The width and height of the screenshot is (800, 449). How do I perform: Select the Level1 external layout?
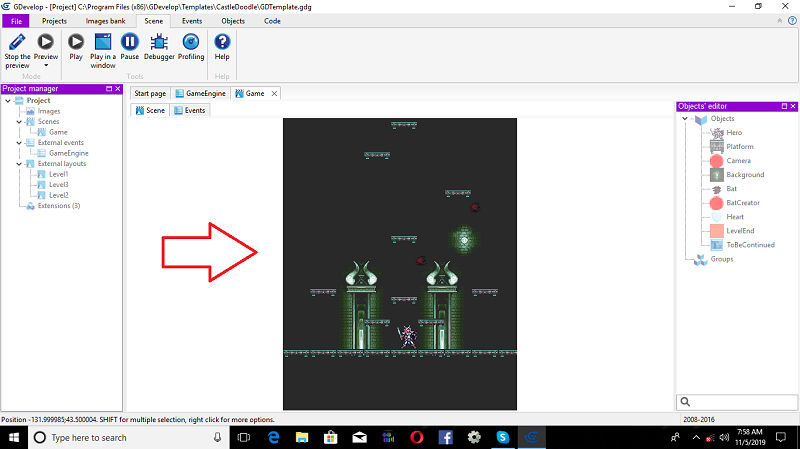(x=58, y=174)
